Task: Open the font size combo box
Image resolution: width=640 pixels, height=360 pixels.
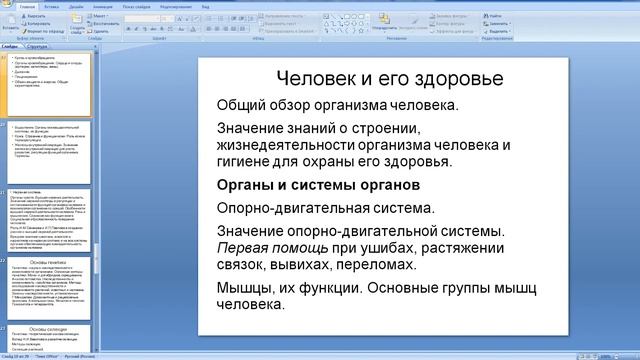Action: pos(167,19)
